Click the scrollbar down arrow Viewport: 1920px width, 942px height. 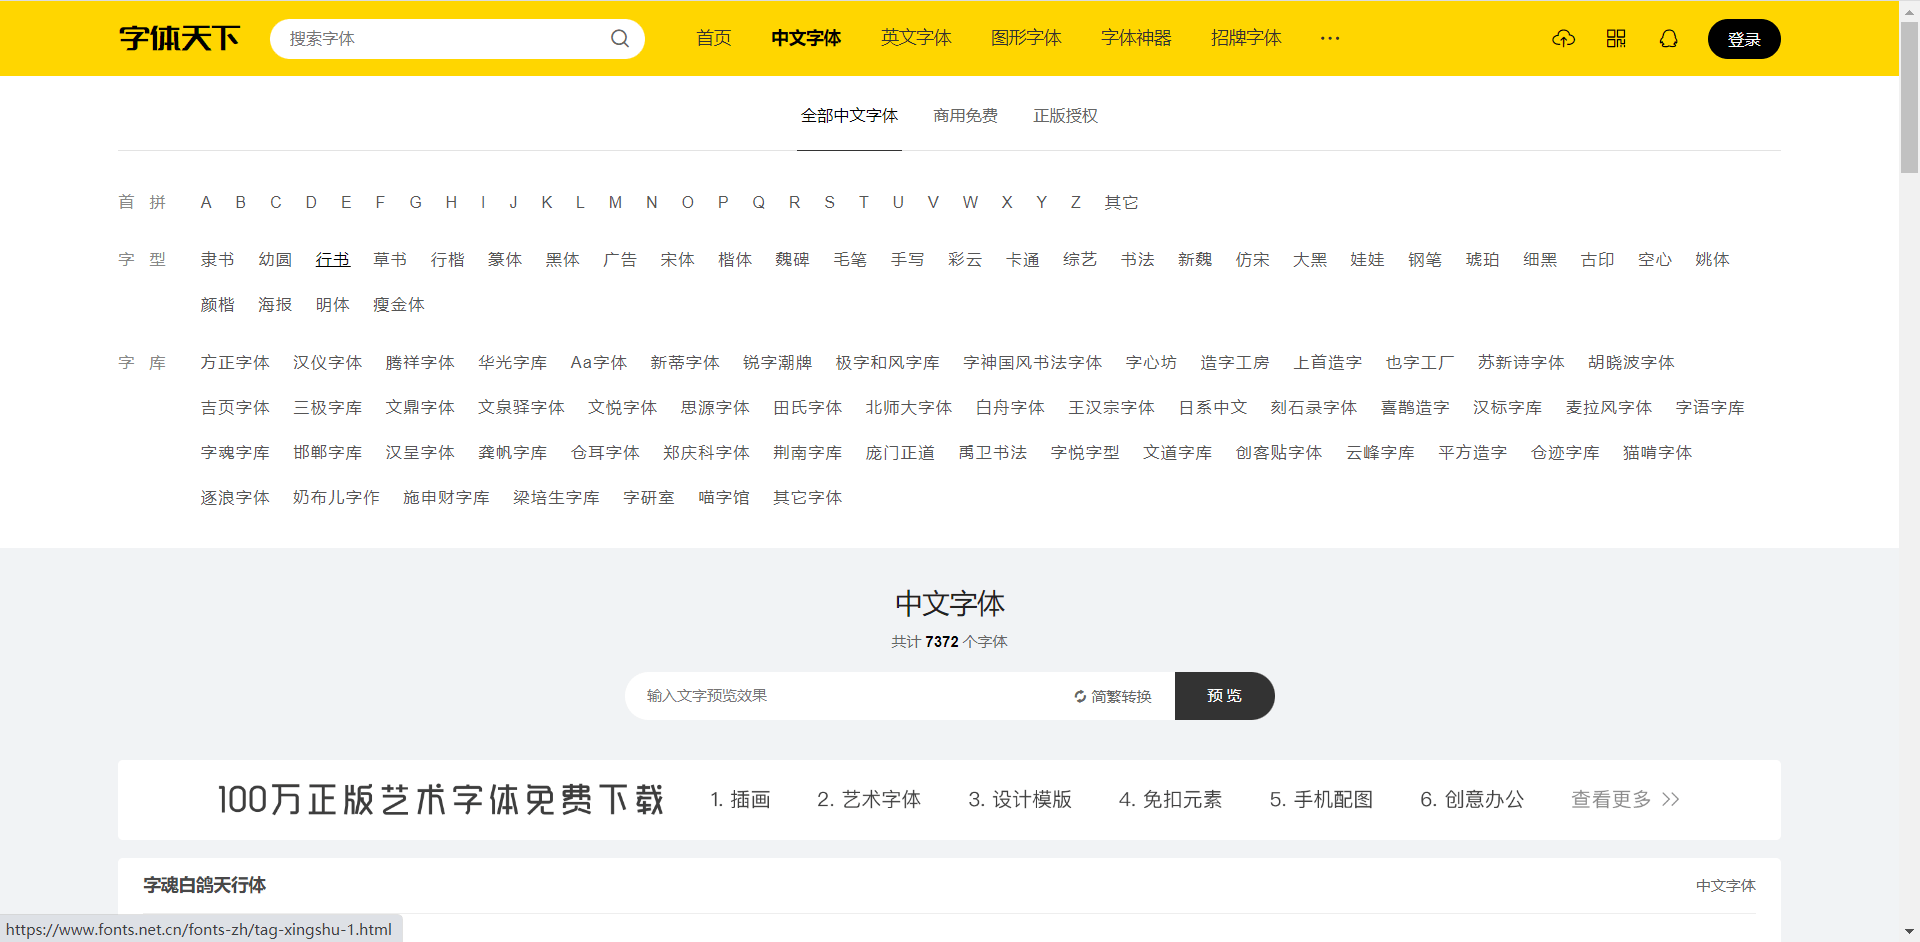click(x=1909, y=932)
